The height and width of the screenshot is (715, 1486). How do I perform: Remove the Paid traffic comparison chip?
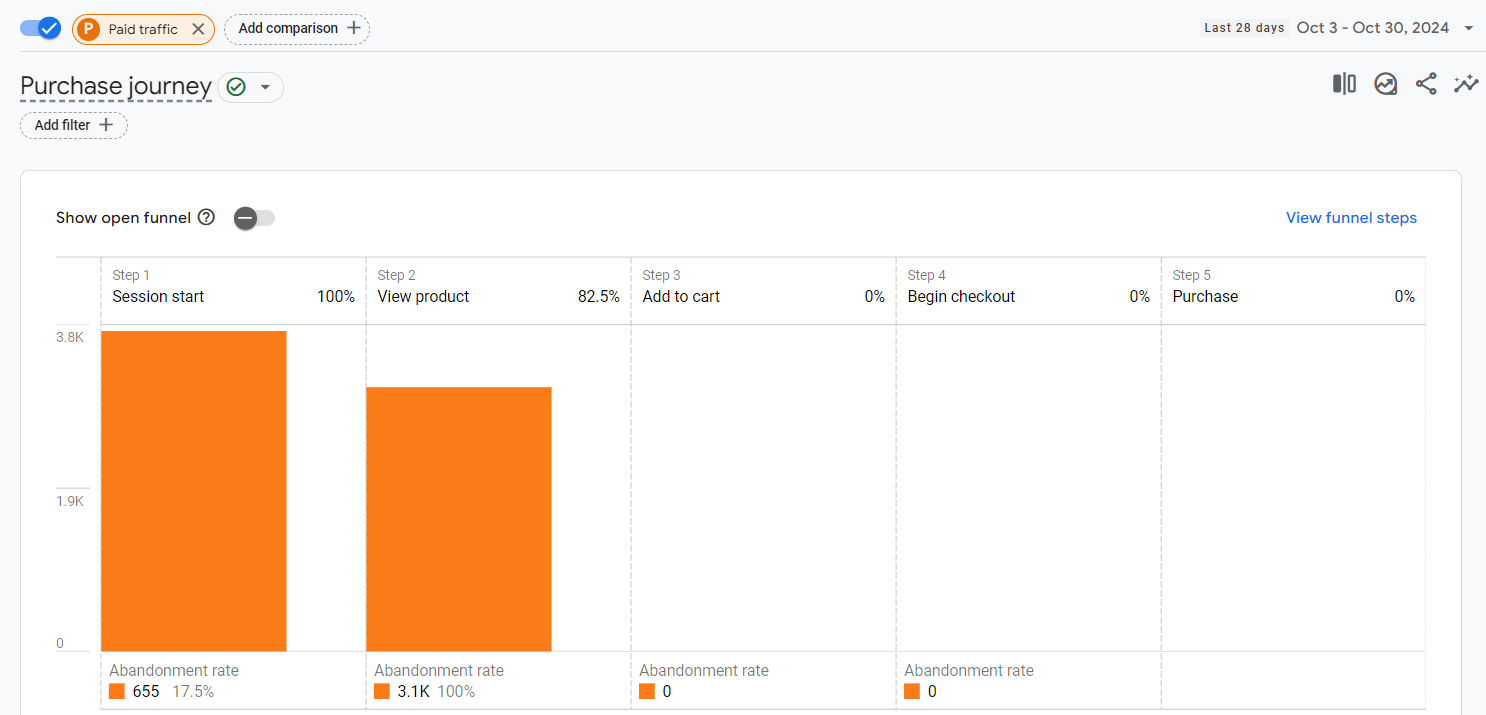click(x=198, y=29)
